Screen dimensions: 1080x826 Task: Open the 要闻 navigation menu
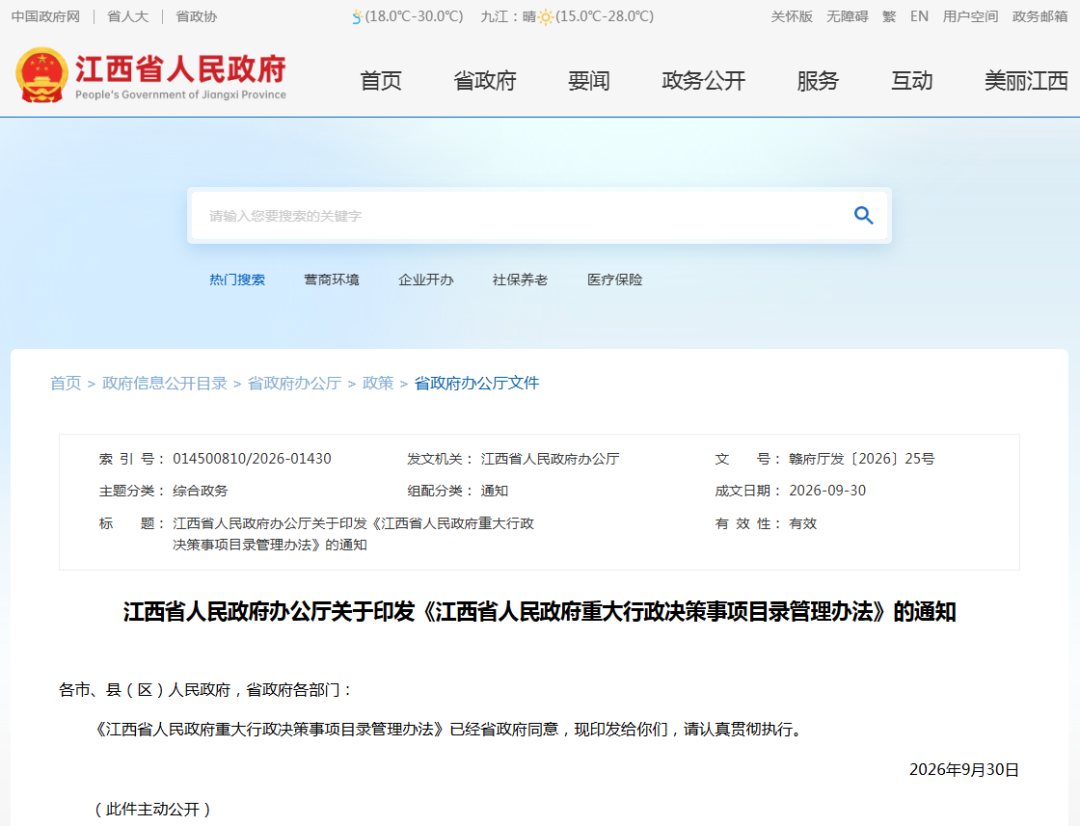[x=589, y=81]
